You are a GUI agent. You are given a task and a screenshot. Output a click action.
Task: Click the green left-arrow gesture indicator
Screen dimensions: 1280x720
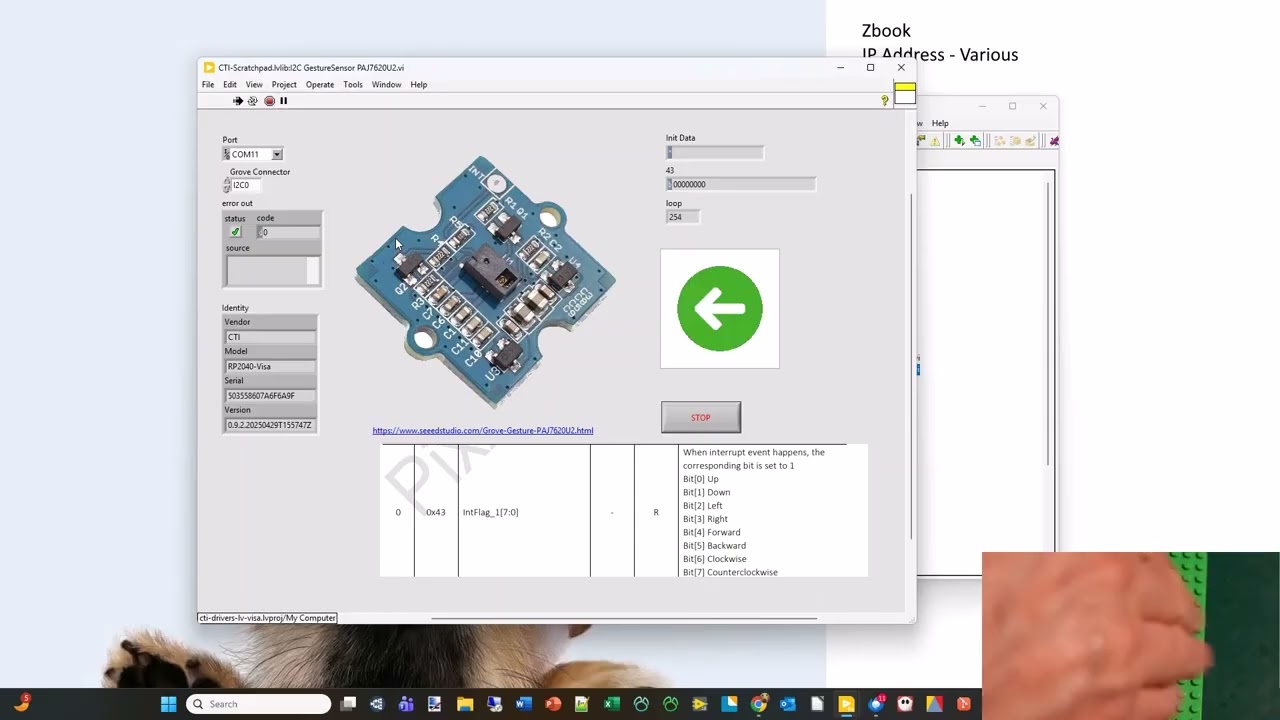tap(720, 309)
